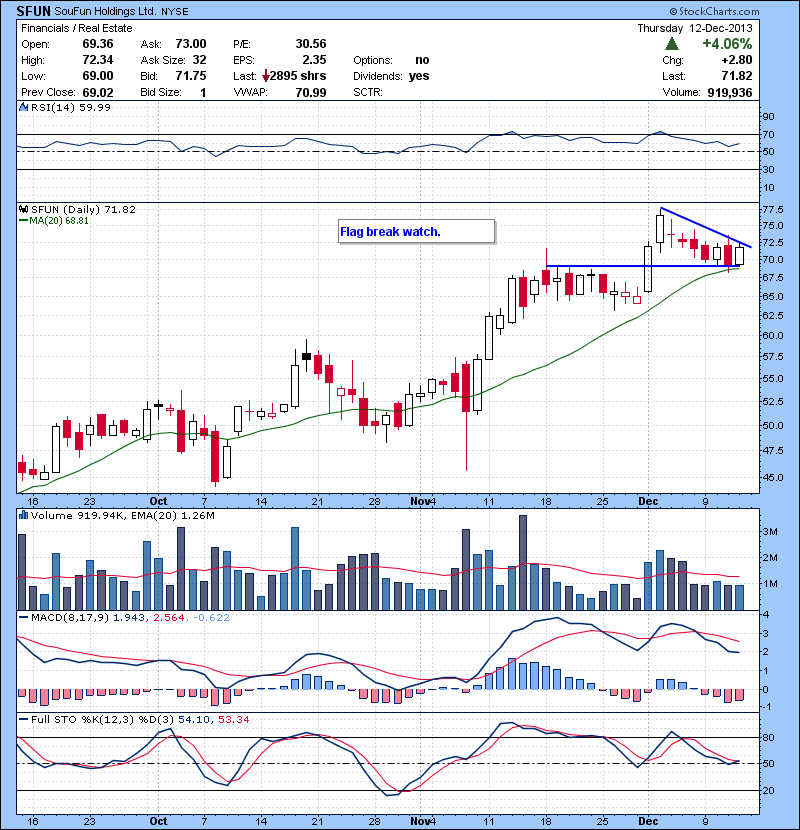Select the Financials / Real Estate sector text

pyautogui.click(x=77, y=28)
